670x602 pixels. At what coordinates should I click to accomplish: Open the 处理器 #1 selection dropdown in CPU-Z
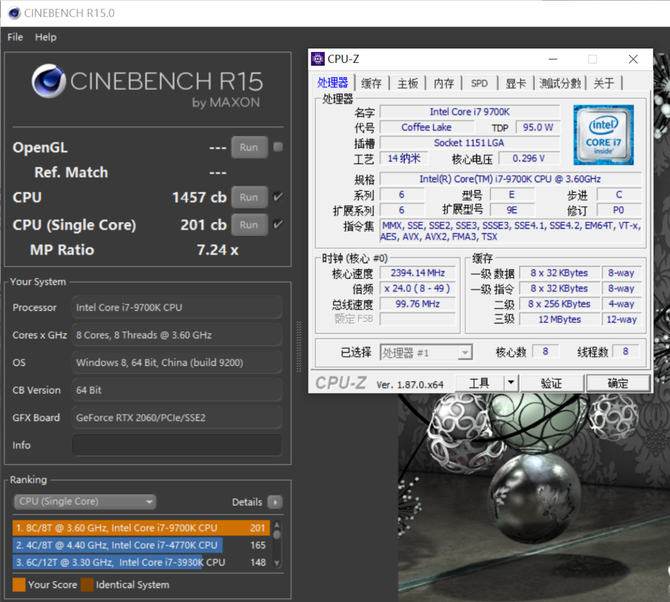(426, 352)
